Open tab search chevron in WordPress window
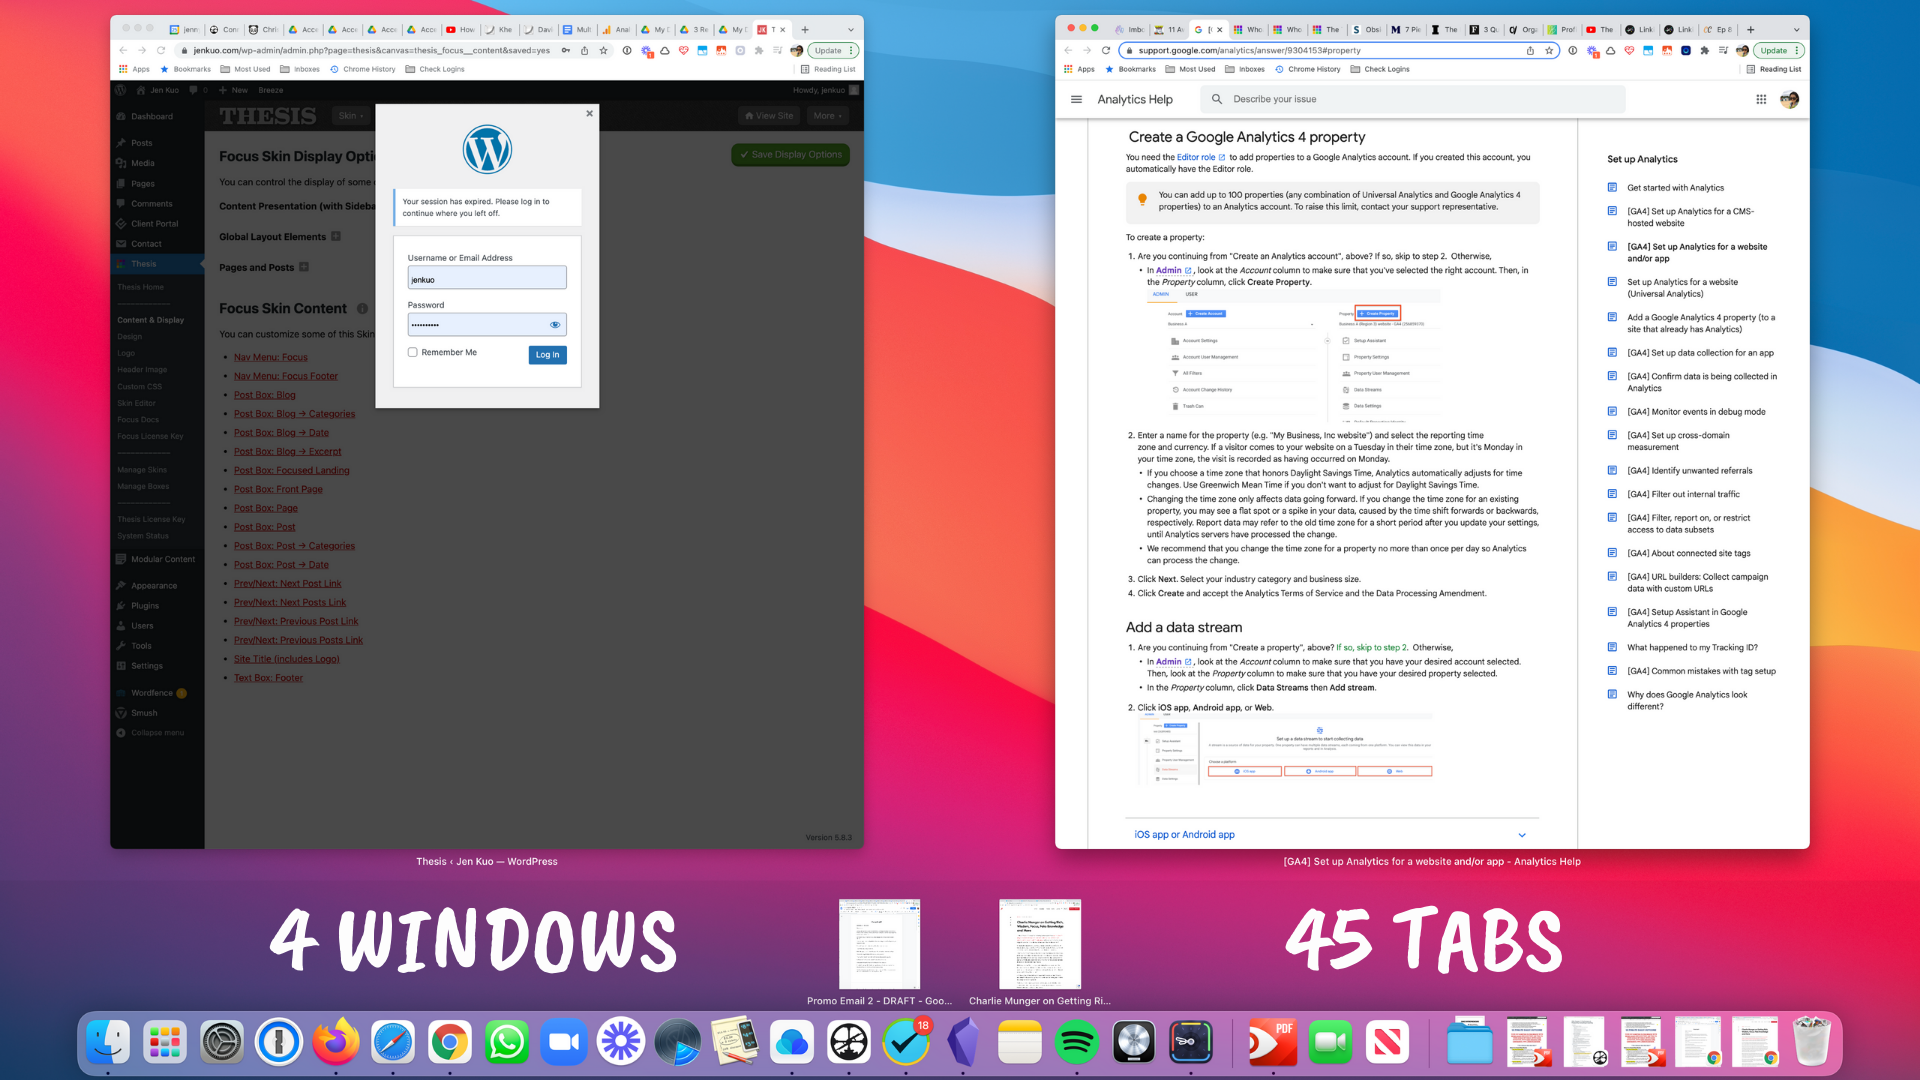Image resolution: width=1920 pixels, height=1080 pixels. tap(851, 30)
